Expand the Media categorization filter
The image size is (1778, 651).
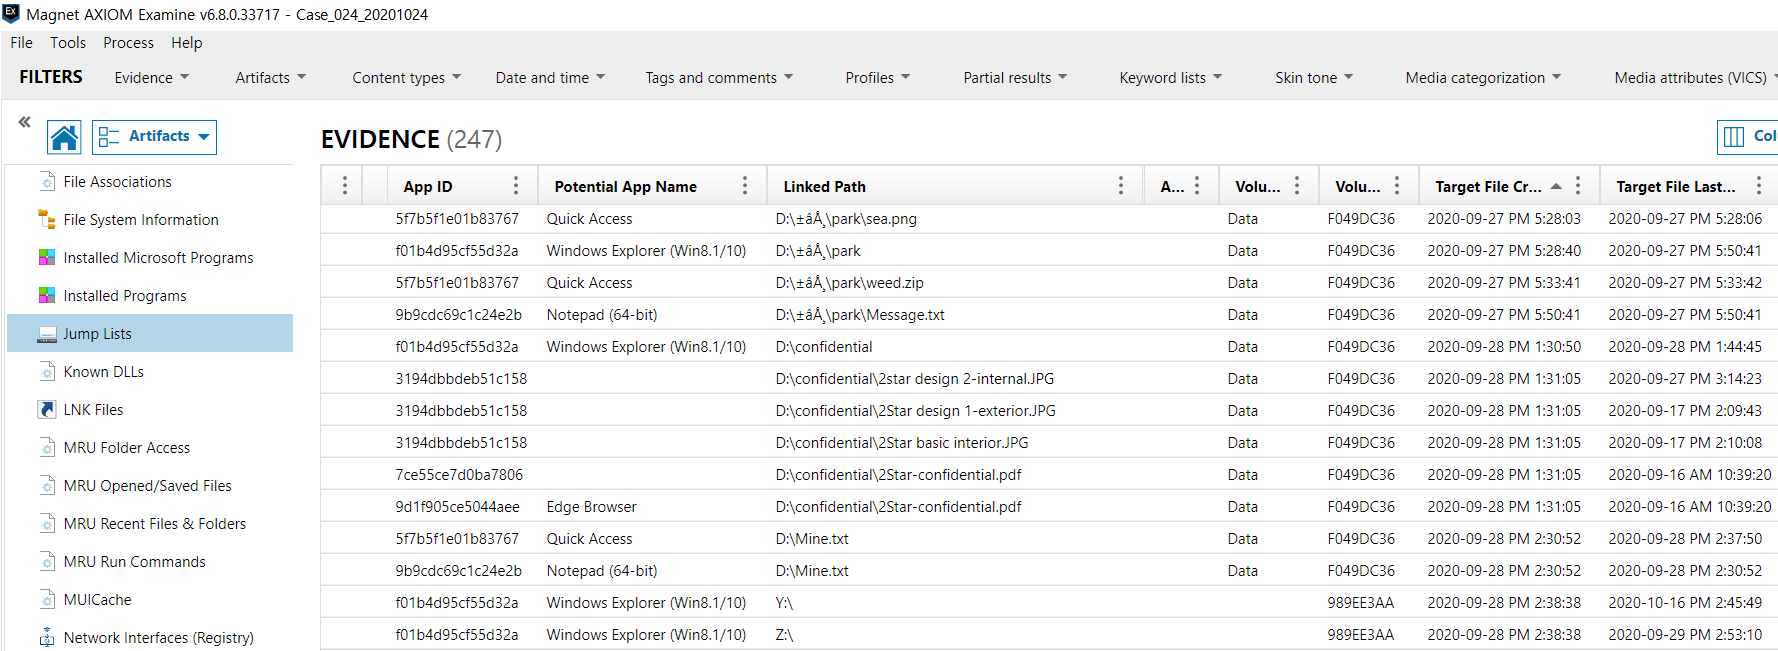point(1483,77)
